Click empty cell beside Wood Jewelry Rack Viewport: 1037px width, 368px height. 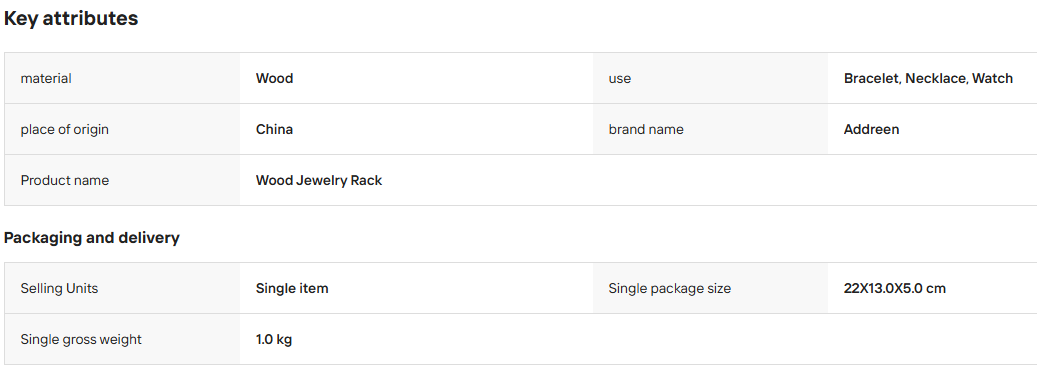click(x=815, y=180)
